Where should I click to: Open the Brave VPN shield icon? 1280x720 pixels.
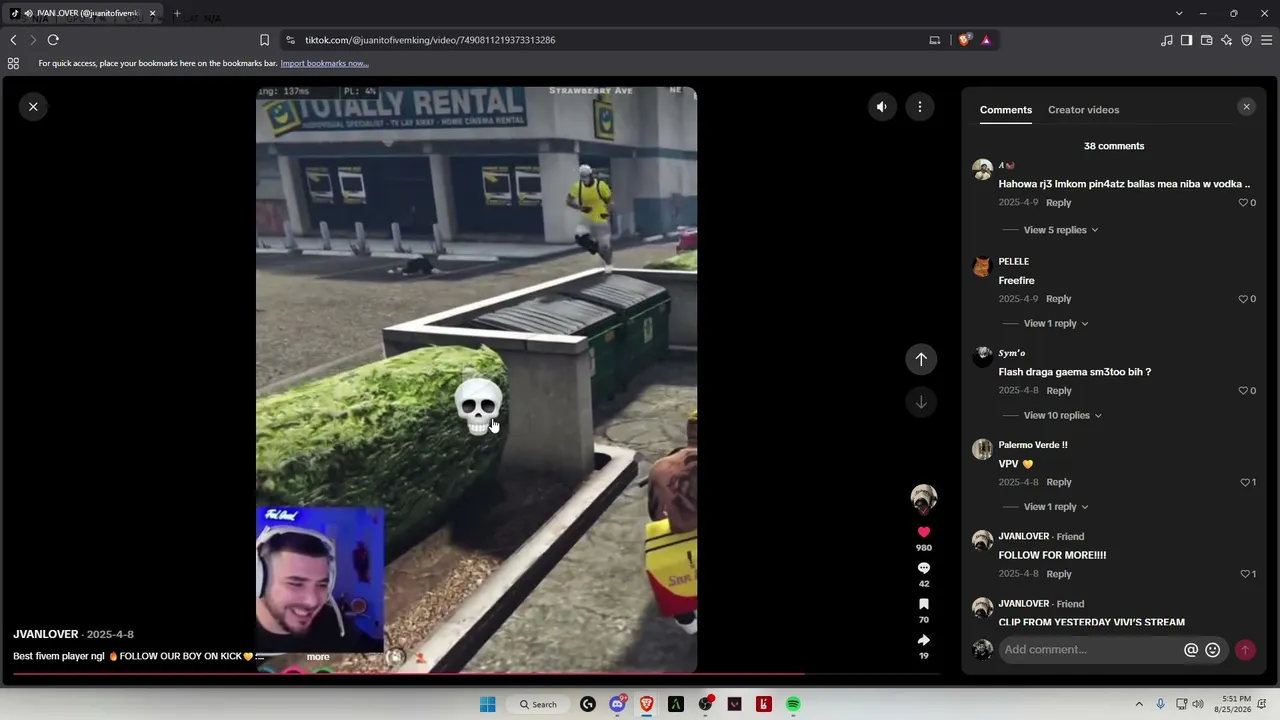click(x=1246, y=40)
